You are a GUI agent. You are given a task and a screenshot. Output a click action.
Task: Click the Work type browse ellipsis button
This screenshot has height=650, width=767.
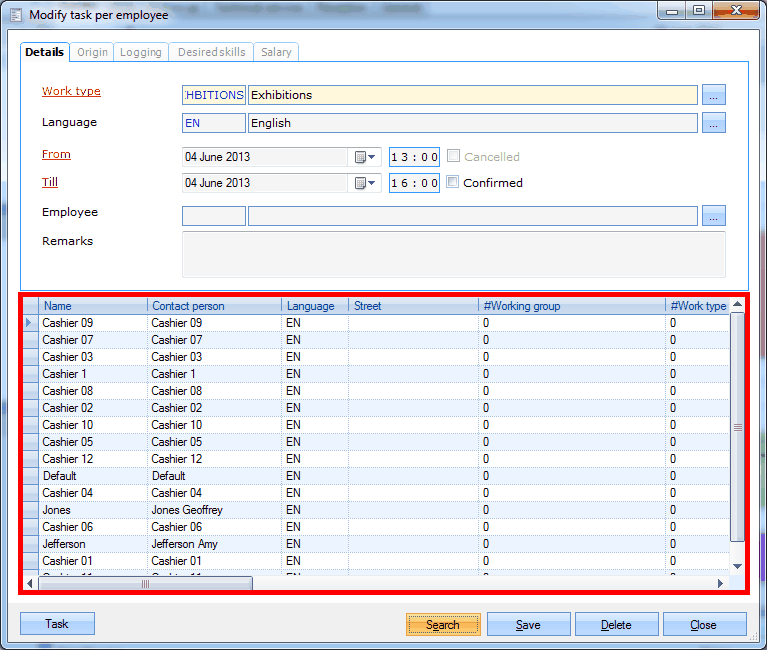coord(713,95)
